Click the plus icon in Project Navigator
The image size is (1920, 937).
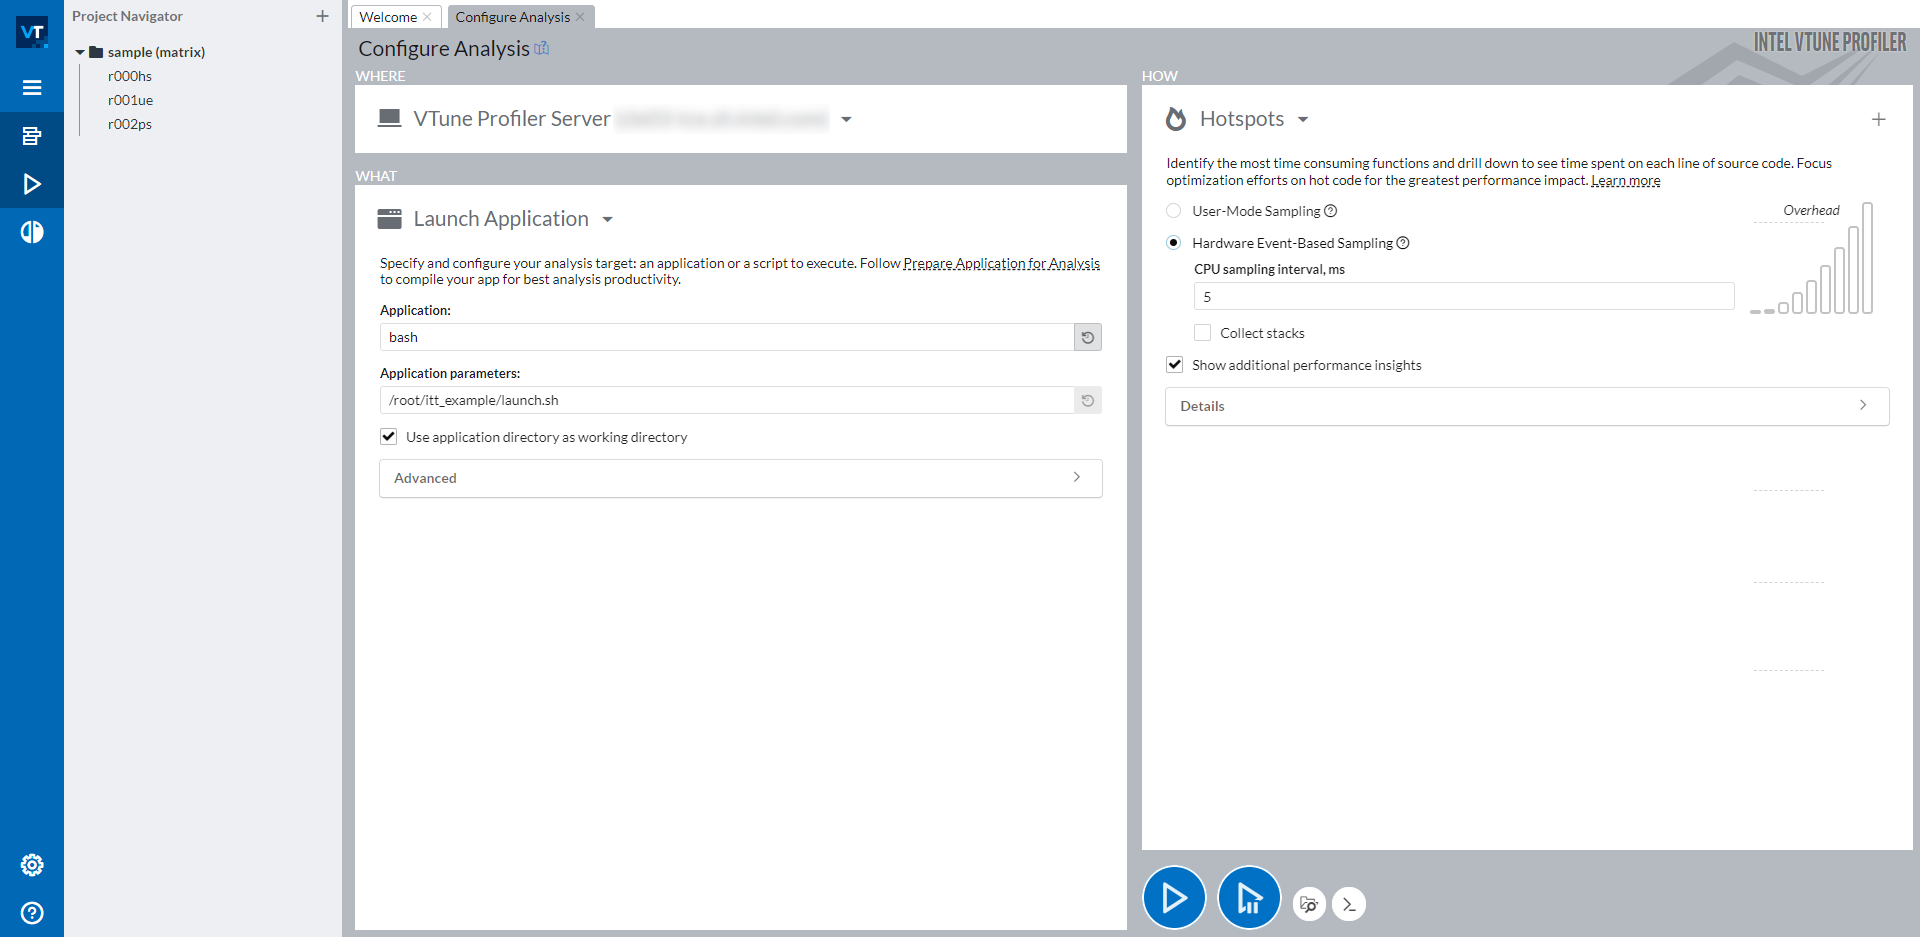[322, 16]
